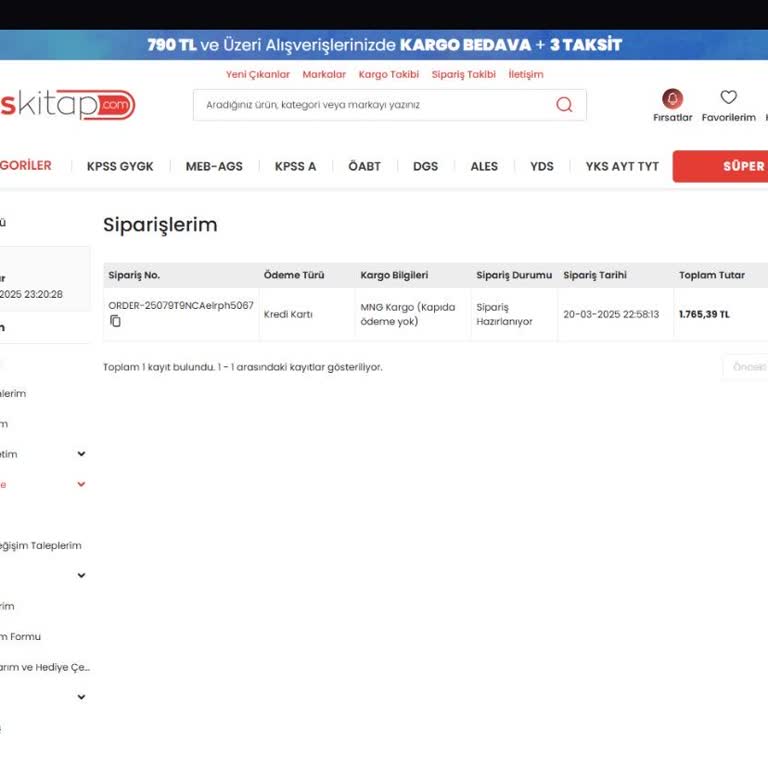
Task: Click the Sipariş Hazırlanıyor status cell
Action: (x=504, y=314)
